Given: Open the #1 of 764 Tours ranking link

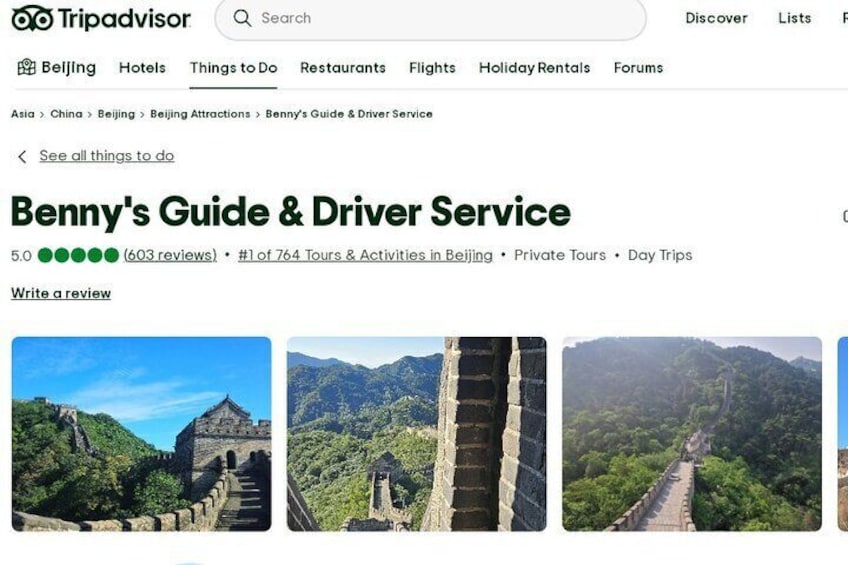Looking at the screenshot, I should click(x=365, y=255).
